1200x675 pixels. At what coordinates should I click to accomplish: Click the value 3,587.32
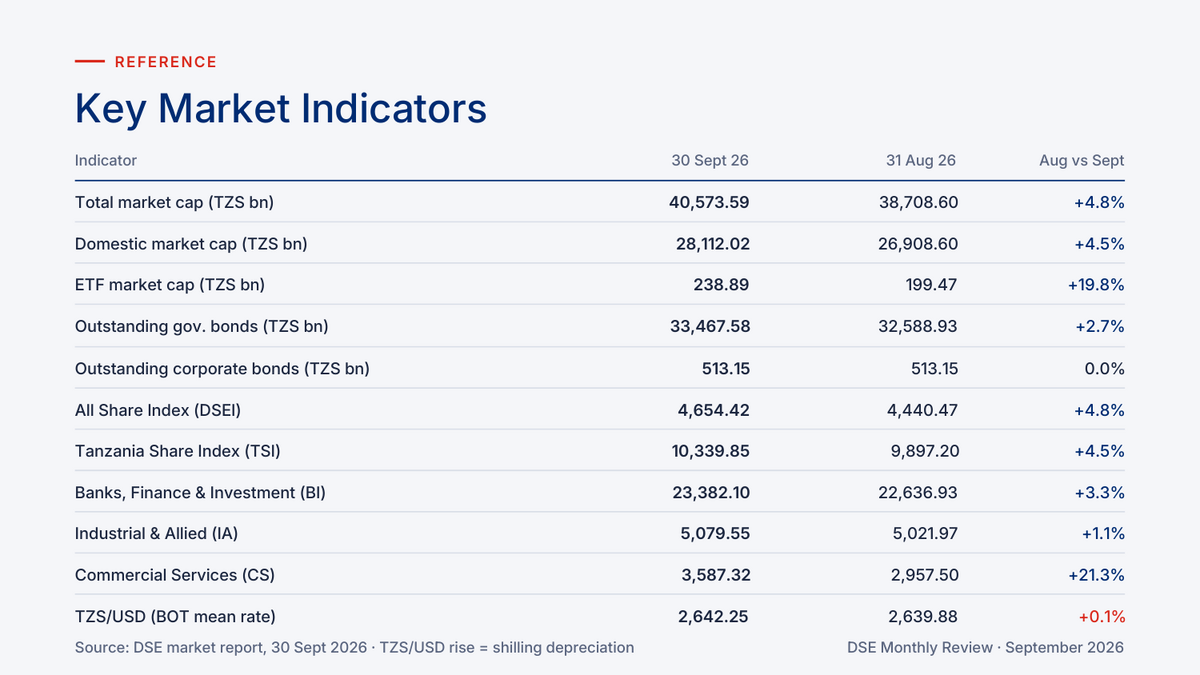(x=715, y=575)
